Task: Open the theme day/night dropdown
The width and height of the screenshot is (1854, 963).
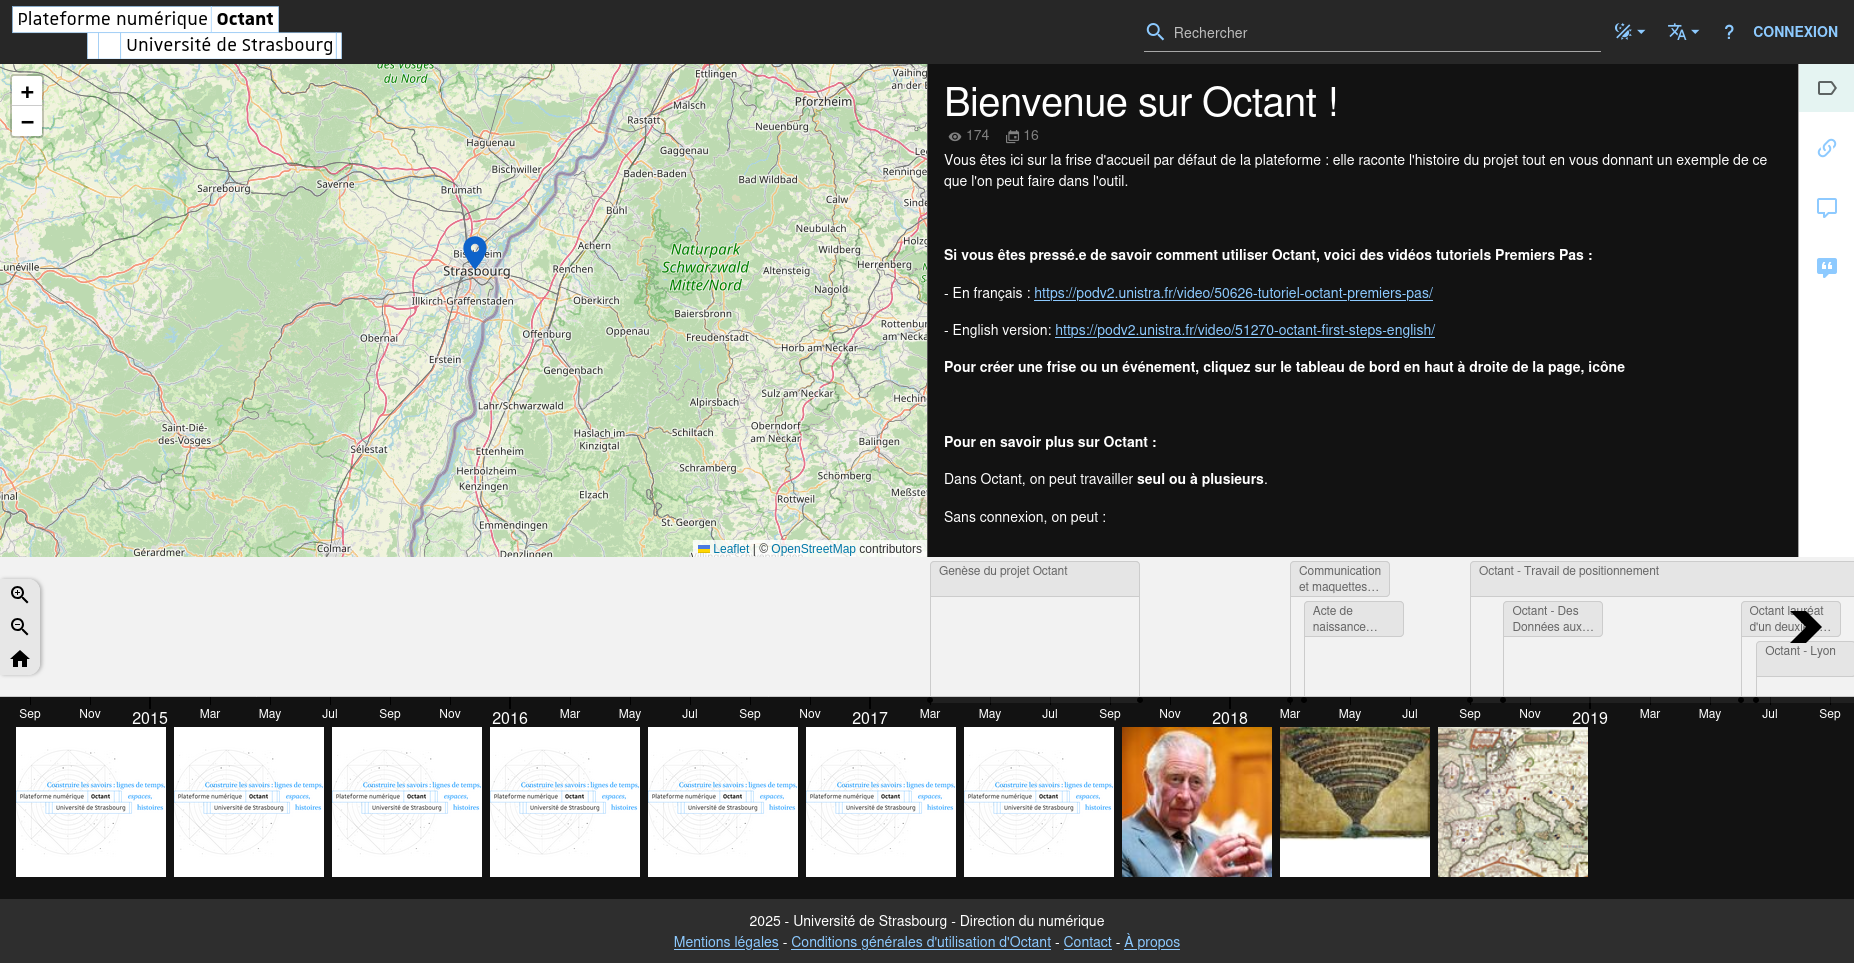Action: 1628,32
